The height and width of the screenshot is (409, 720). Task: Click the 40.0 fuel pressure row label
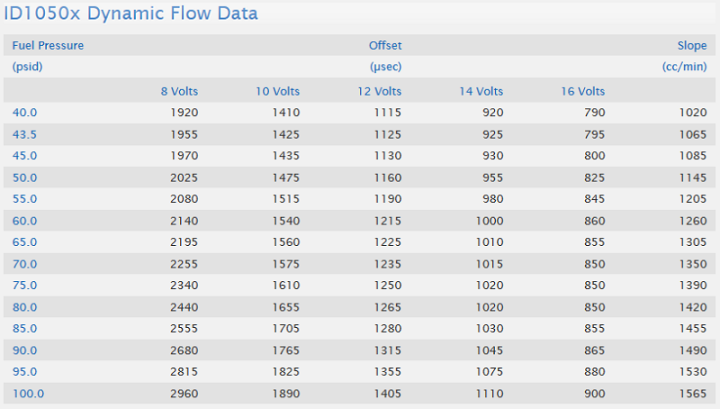pyautogui.click(x=25, y=112)
